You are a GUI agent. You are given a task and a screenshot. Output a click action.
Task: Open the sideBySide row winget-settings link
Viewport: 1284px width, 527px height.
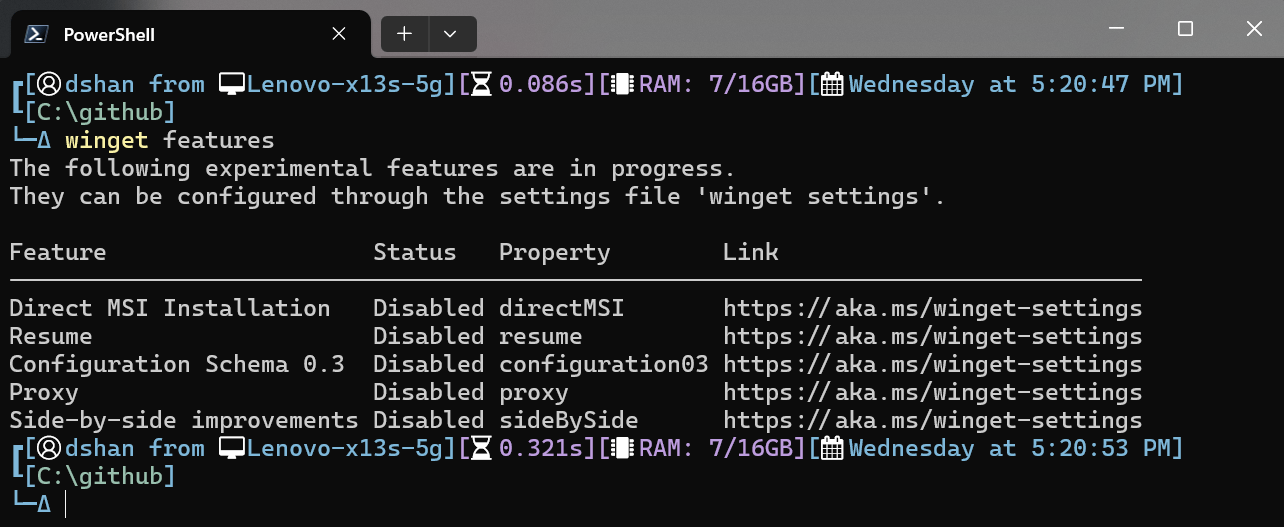point(932,420)
